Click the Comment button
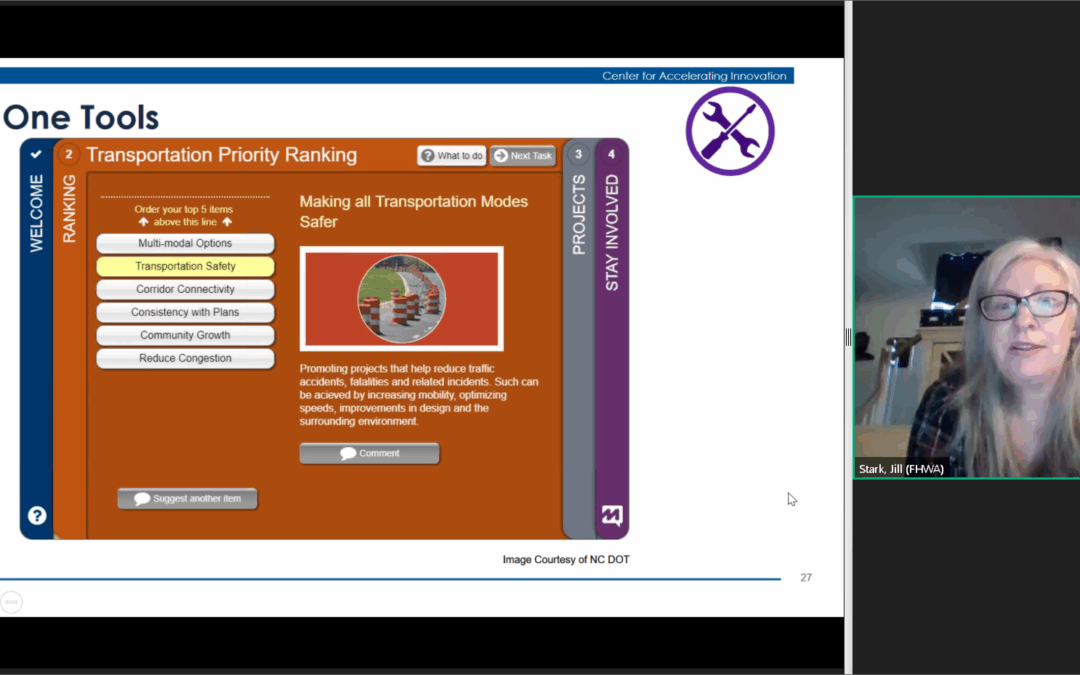The height and width of the screenshot is (675, 1080). click(x=369, y=453)
